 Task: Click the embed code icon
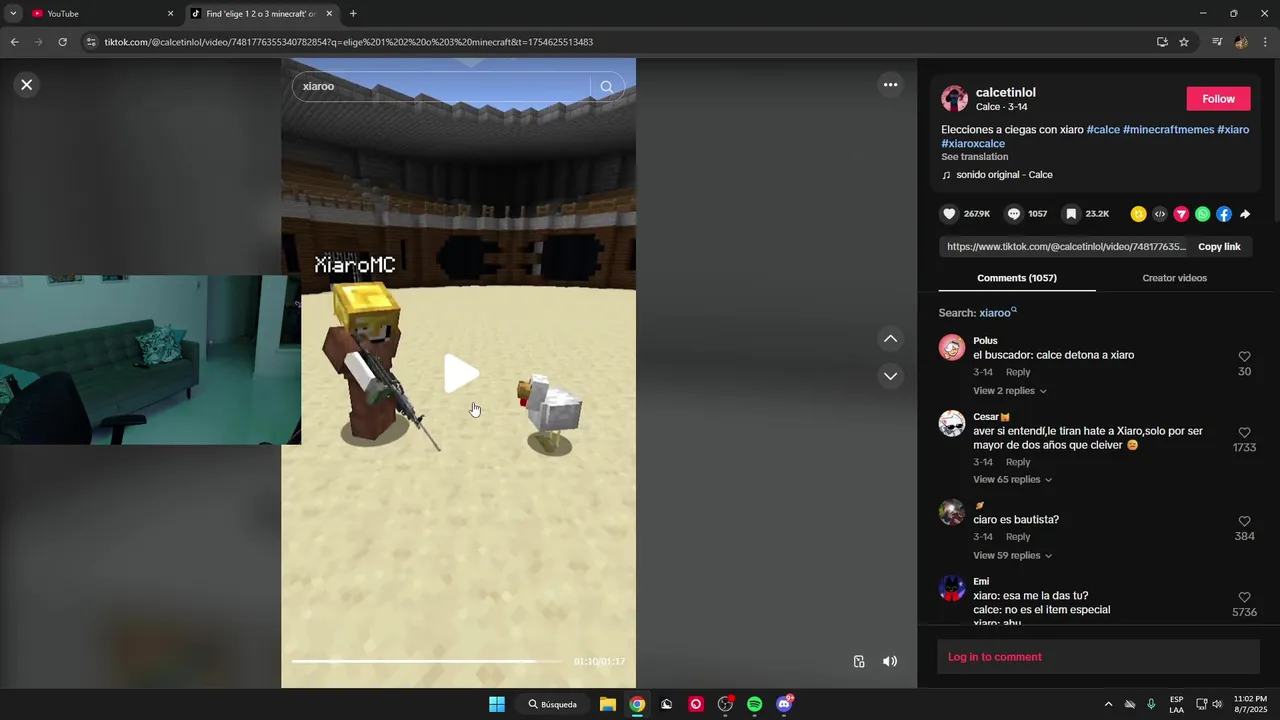(1160, 214)
